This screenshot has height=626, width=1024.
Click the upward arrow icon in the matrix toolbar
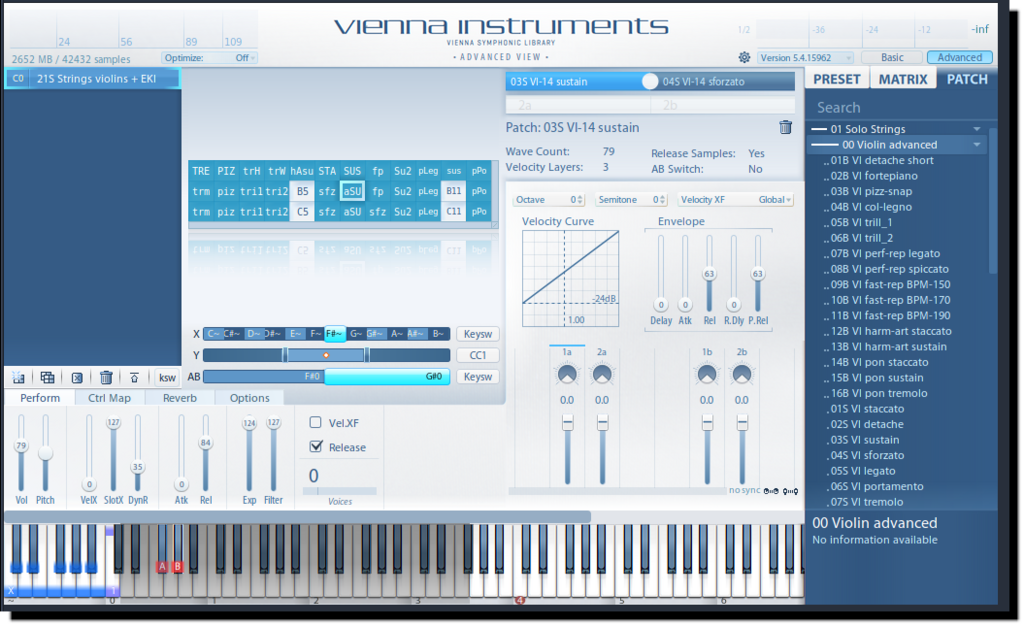click(134, 377)
